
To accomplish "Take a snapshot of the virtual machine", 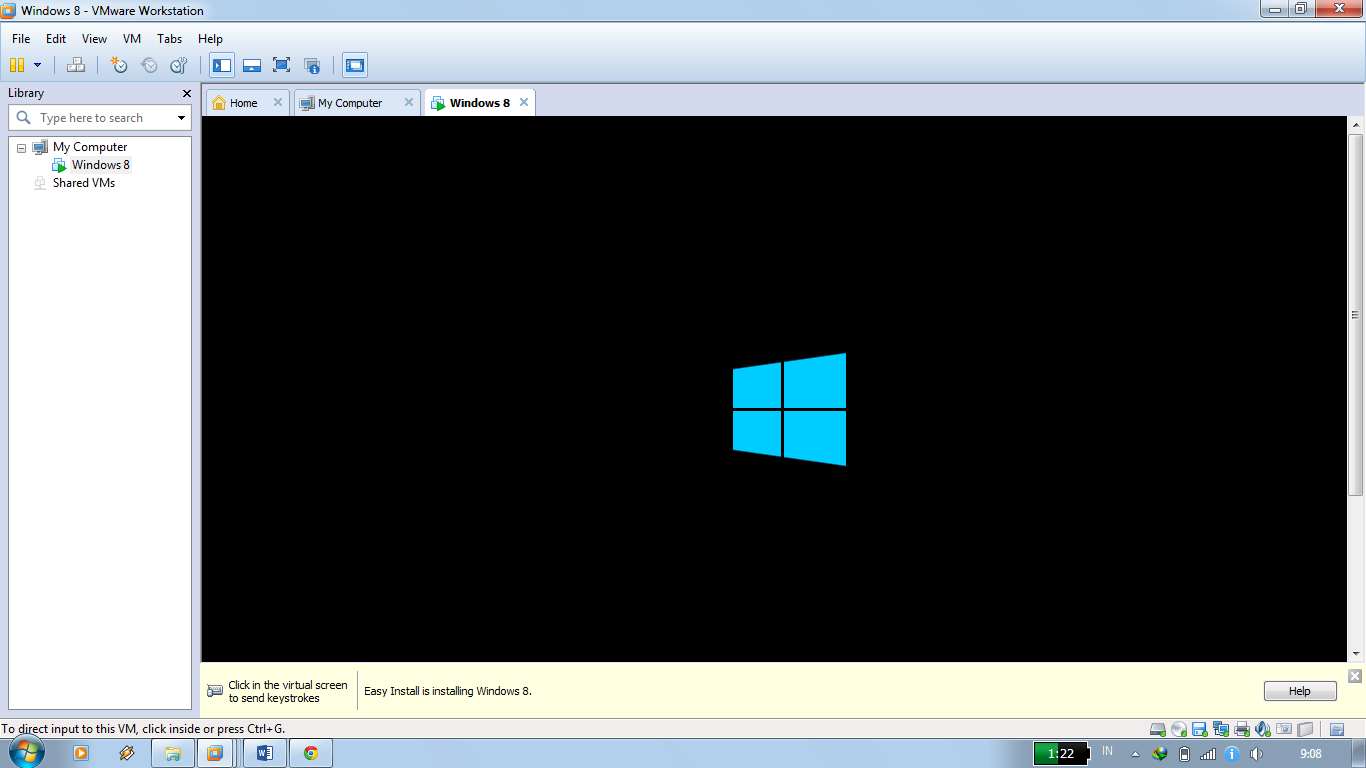I will (119, 65).
